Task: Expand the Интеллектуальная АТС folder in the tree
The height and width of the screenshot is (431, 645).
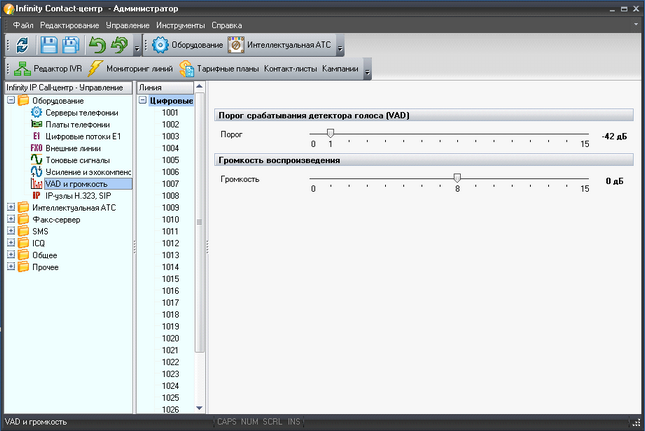Action: click(11, 207)
